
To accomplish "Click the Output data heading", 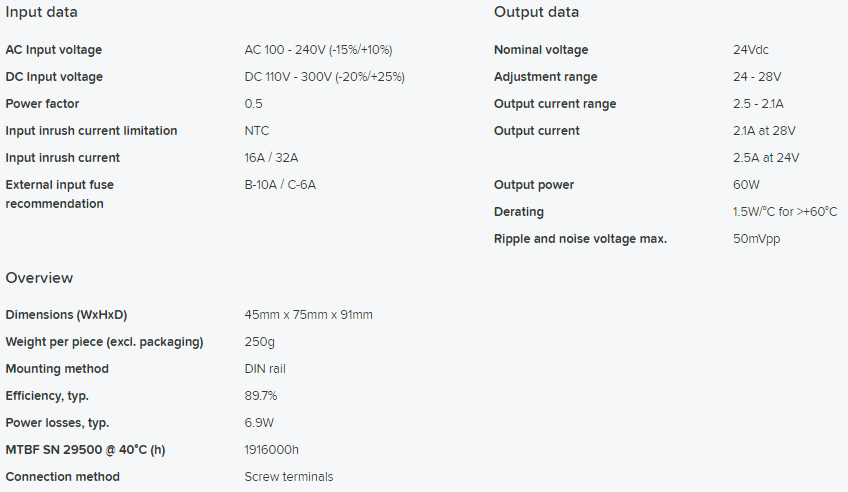I will click(x=536, y=12).
